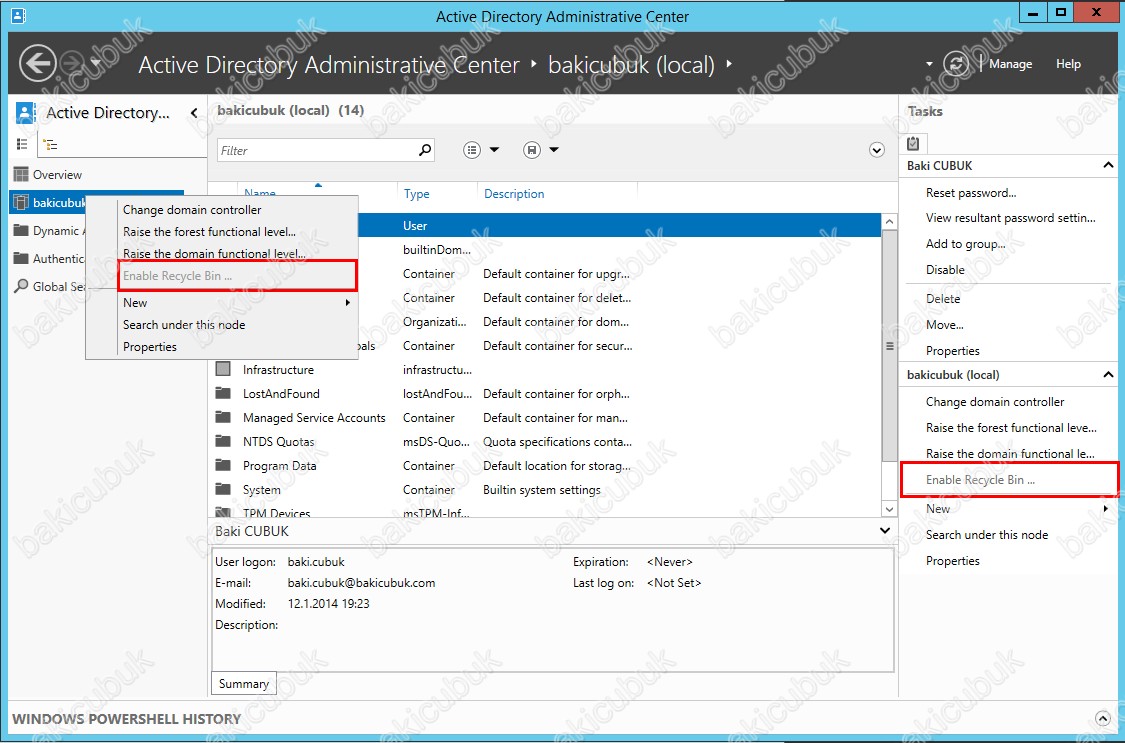Click the Program Data folder icon
The image size is (1125, 743).
point(223,465)
